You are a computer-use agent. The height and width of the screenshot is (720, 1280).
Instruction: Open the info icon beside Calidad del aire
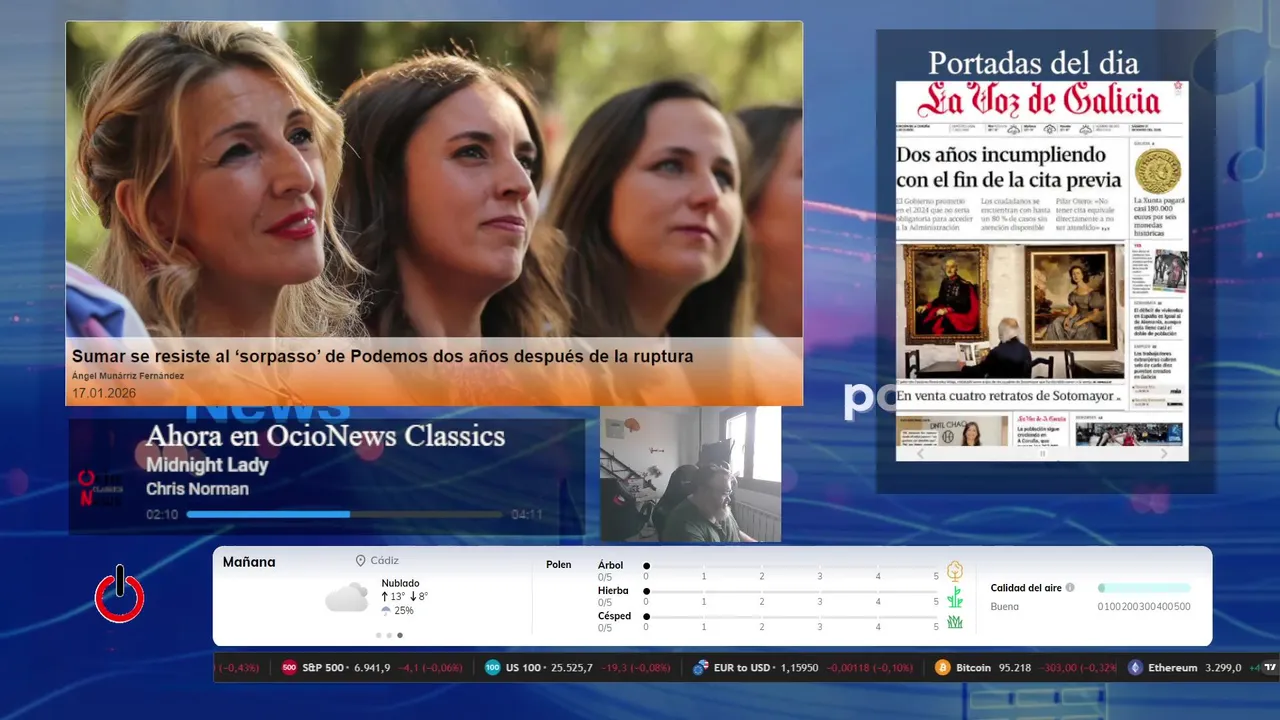[1070, 588]
